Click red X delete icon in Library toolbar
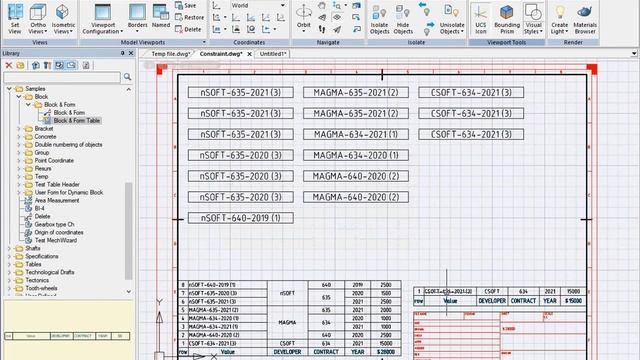 9,65
